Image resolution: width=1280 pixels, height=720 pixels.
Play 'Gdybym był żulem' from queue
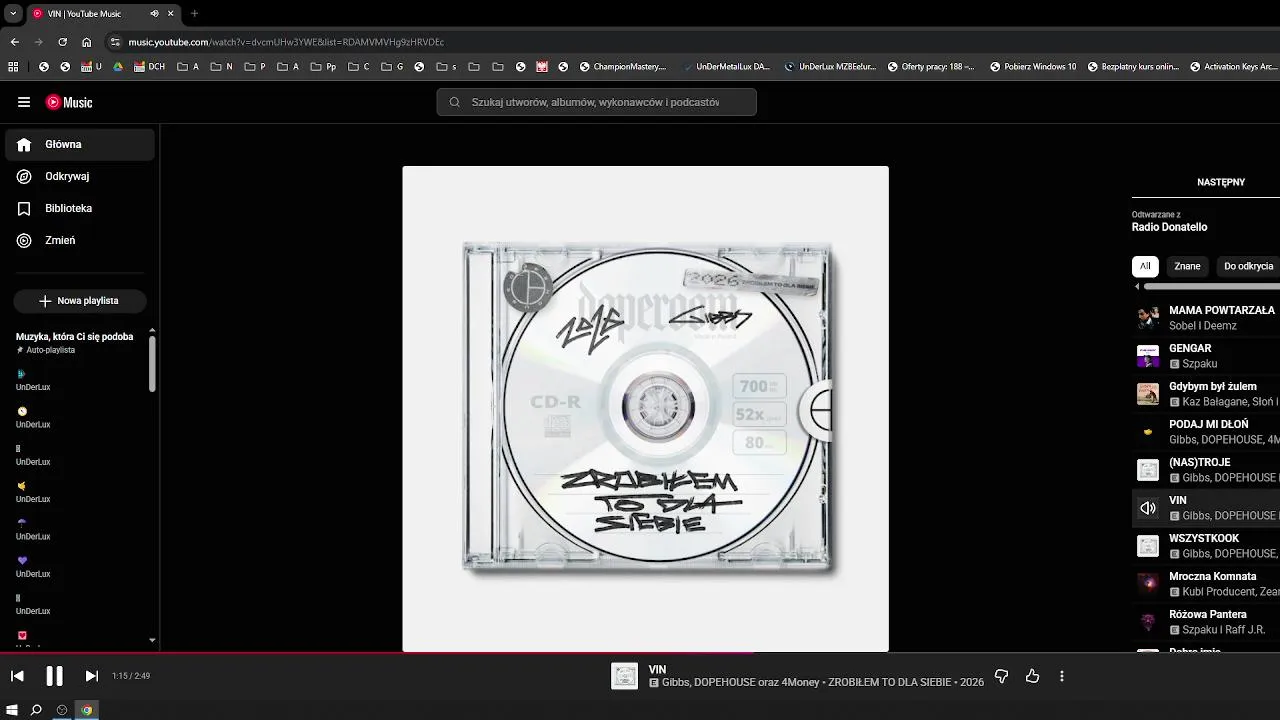click(1206, 394)
